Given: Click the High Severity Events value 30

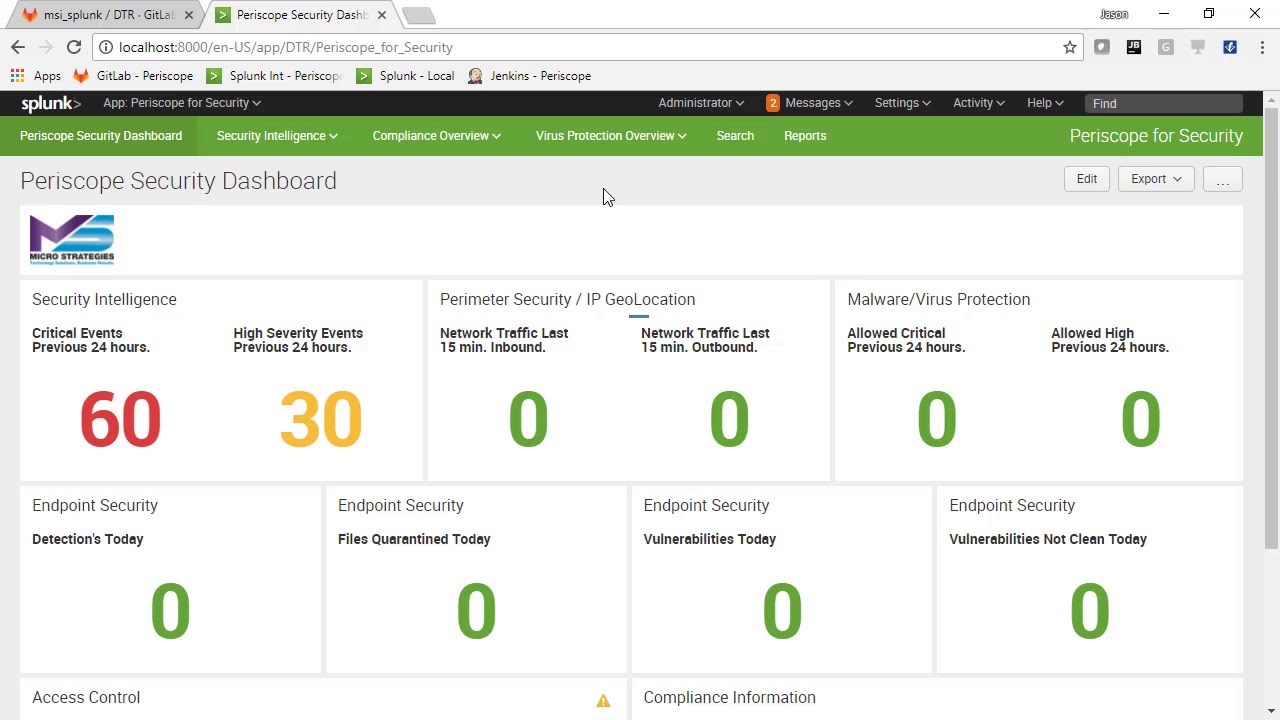Looking at the screenshot, I should [x=321, y=419].
